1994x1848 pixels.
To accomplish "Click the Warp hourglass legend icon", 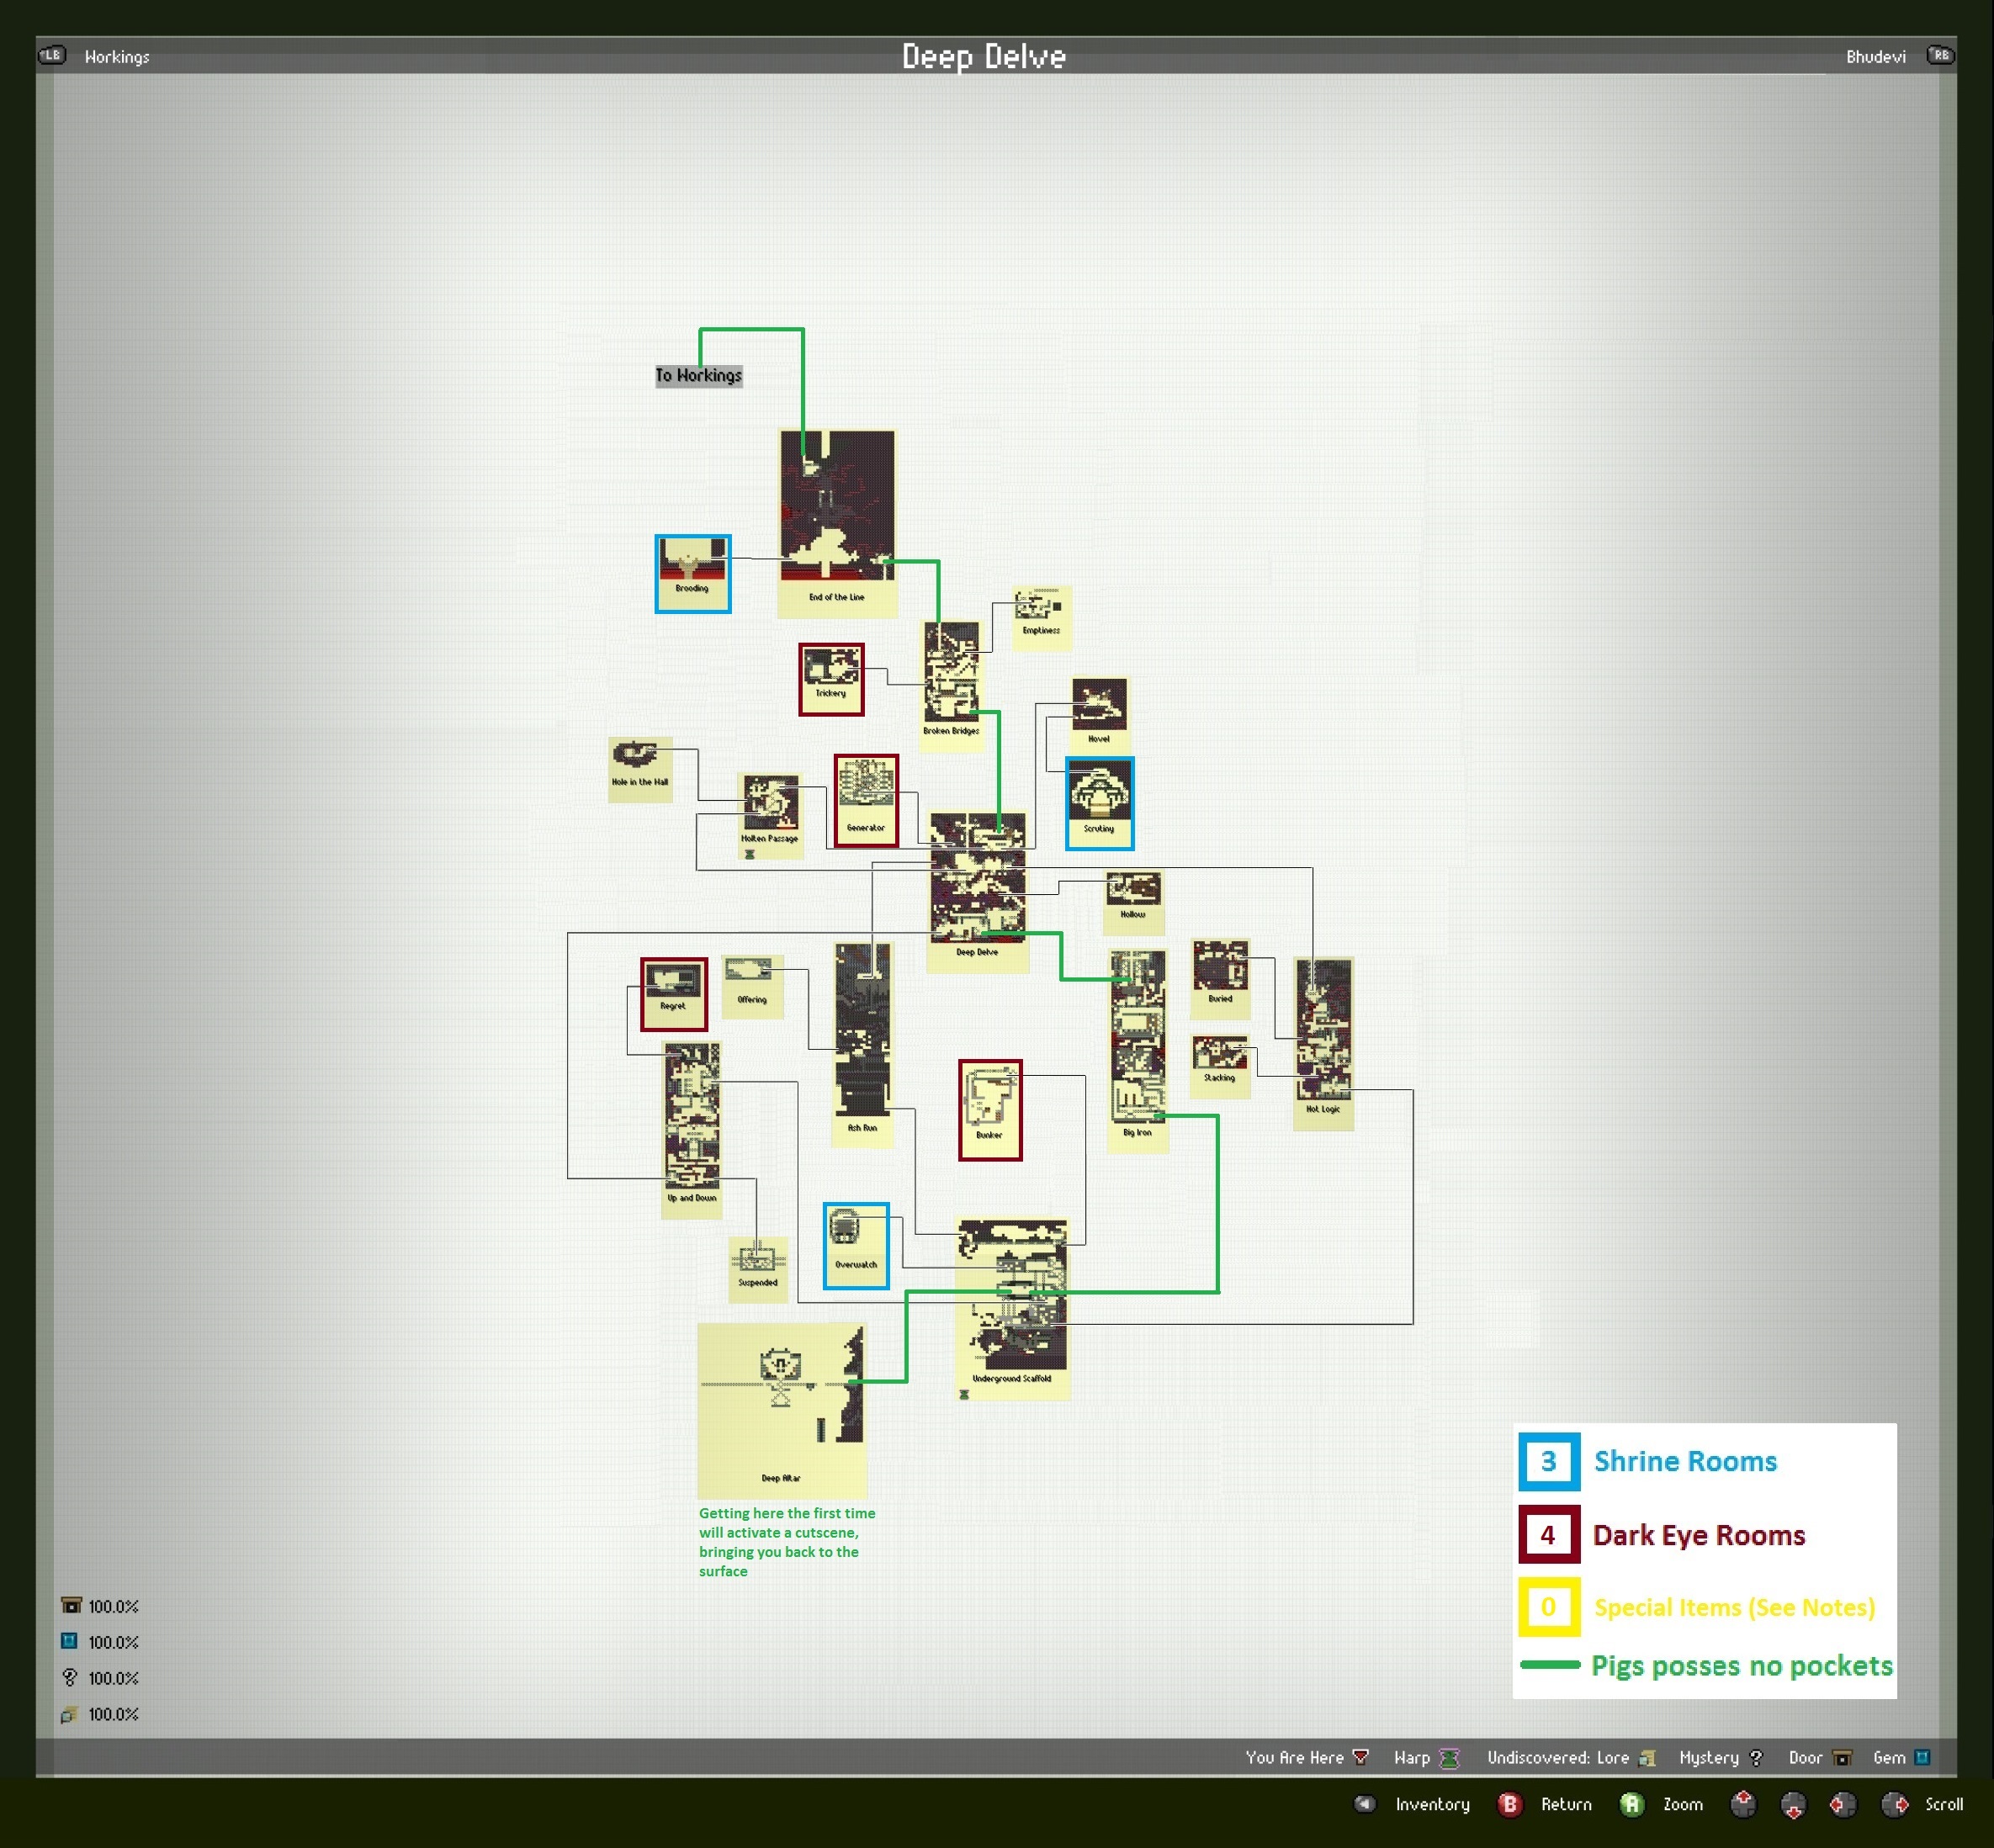I will (1449, 1758).
